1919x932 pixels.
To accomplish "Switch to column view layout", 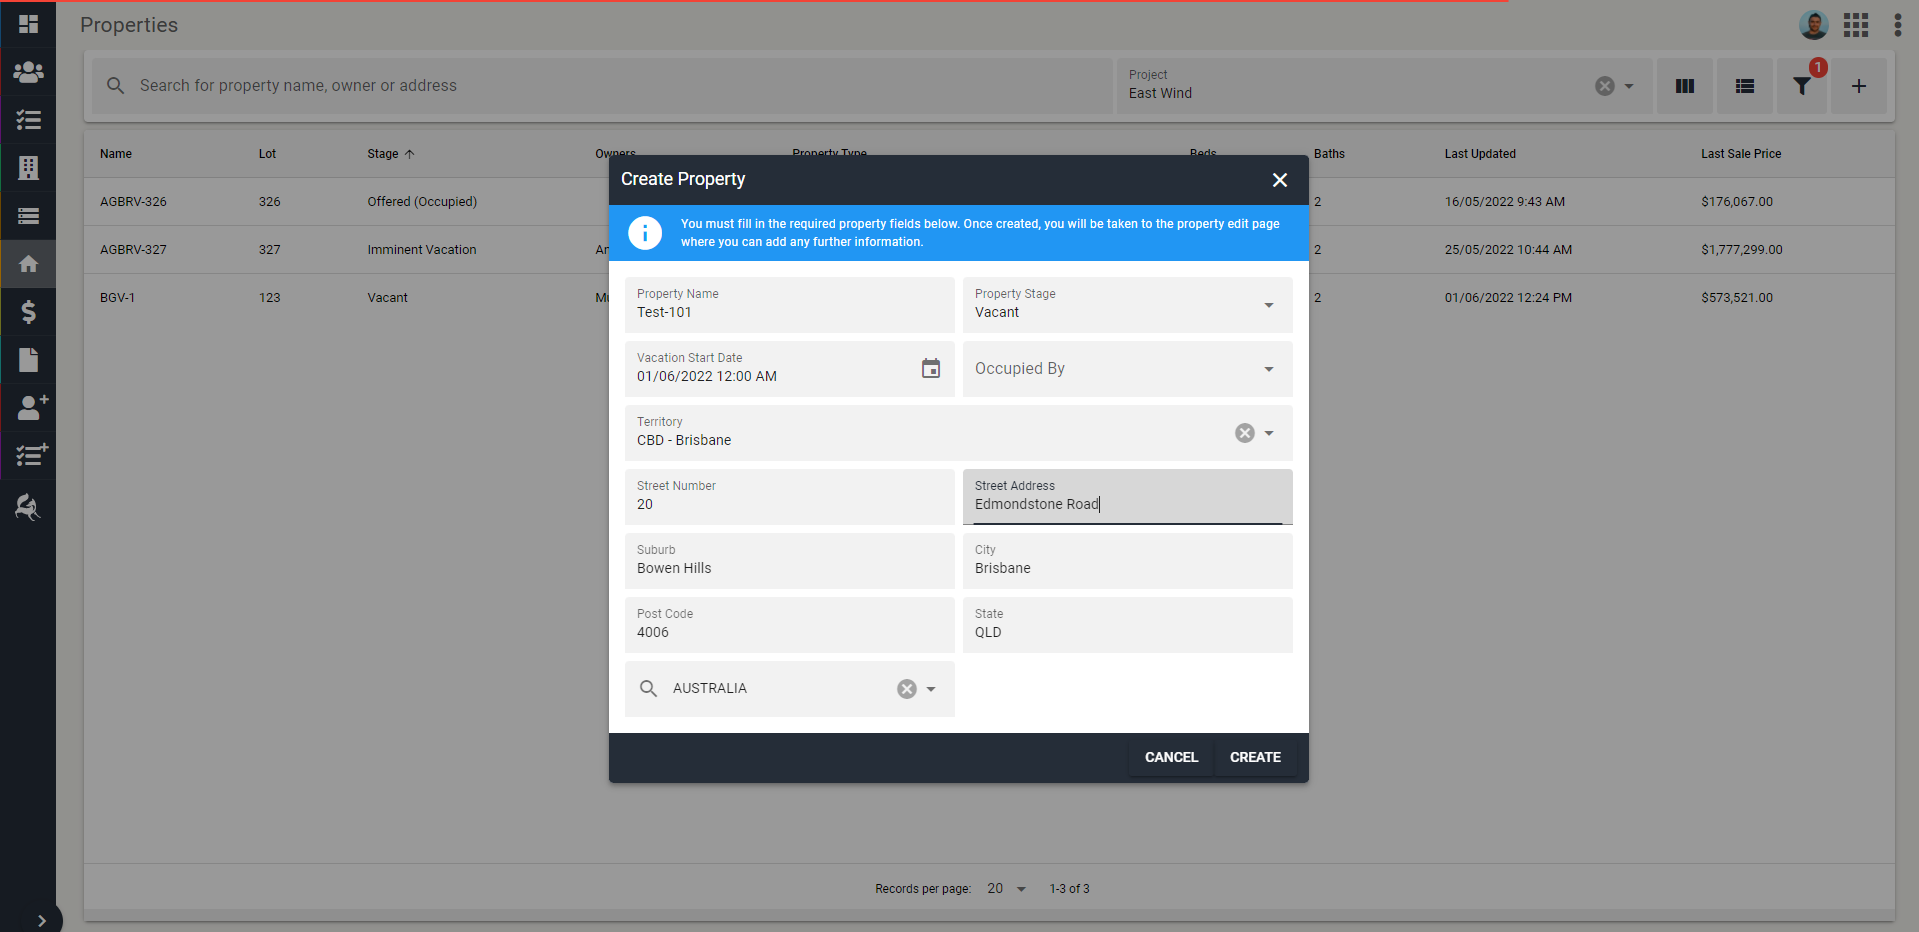I will tap(1684, 86).
